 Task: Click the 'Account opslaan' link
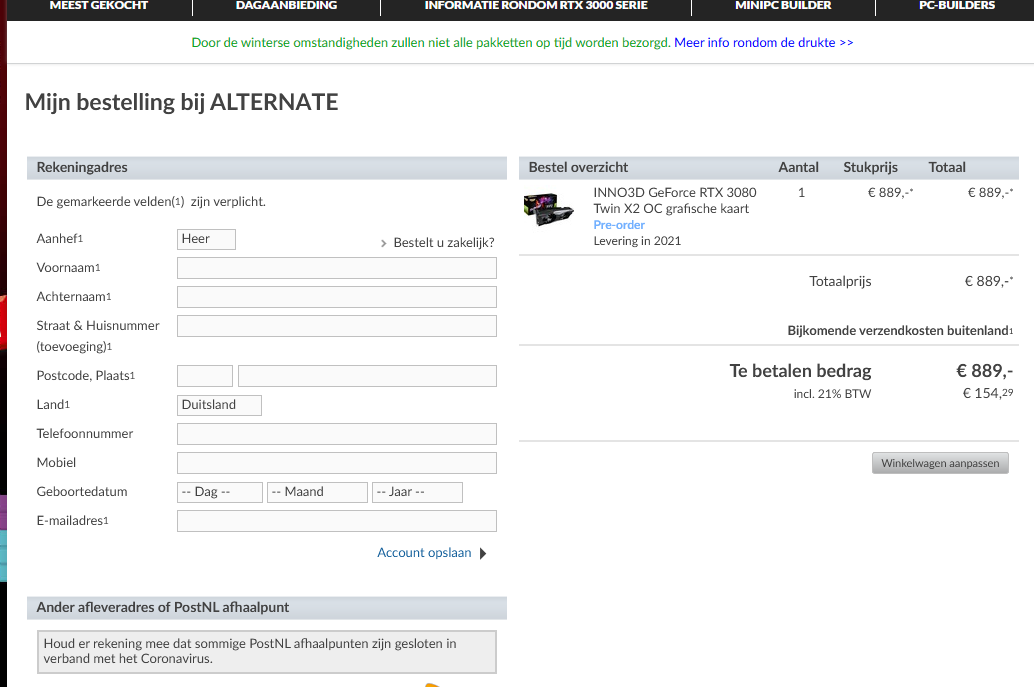click(x=424, y=553)
